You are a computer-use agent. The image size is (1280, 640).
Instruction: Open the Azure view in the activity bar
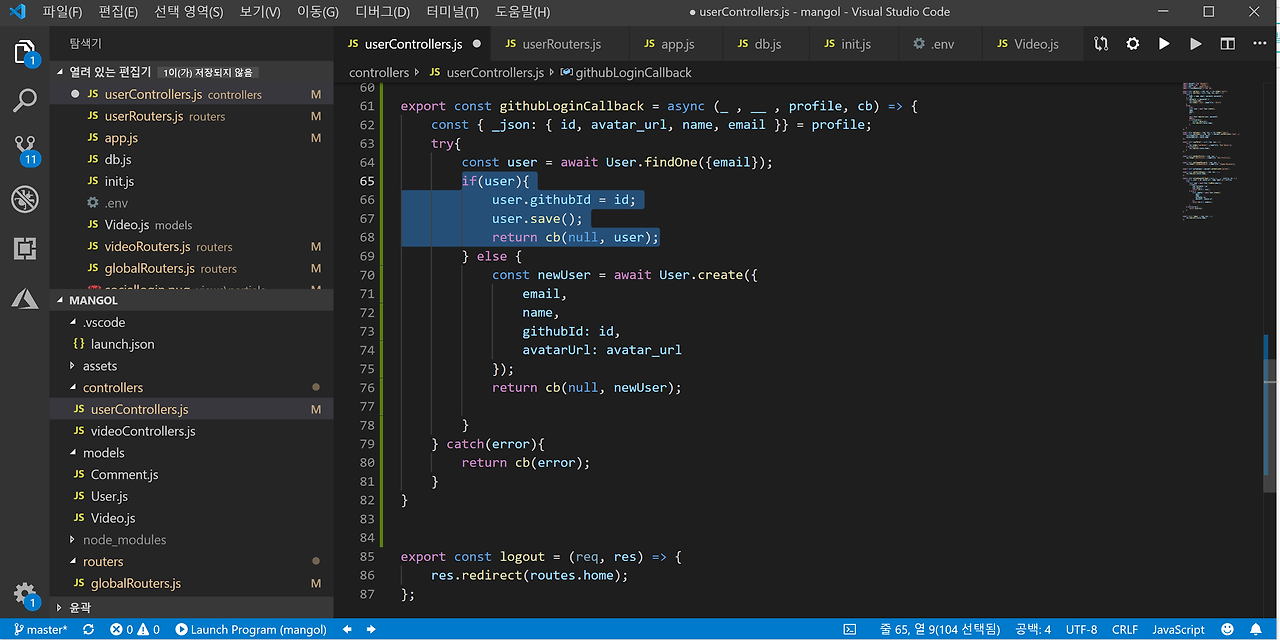coord(25,298)
